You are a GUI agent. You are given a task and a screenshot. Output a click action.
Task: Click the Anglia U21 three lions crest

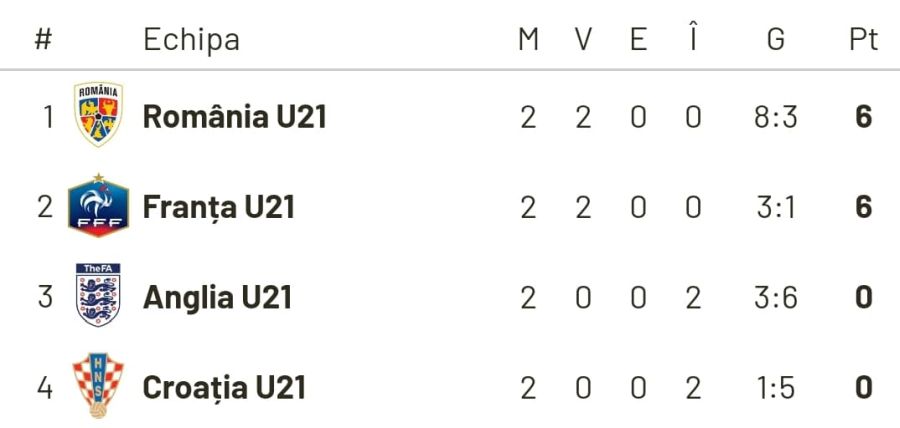coord(98,296)
